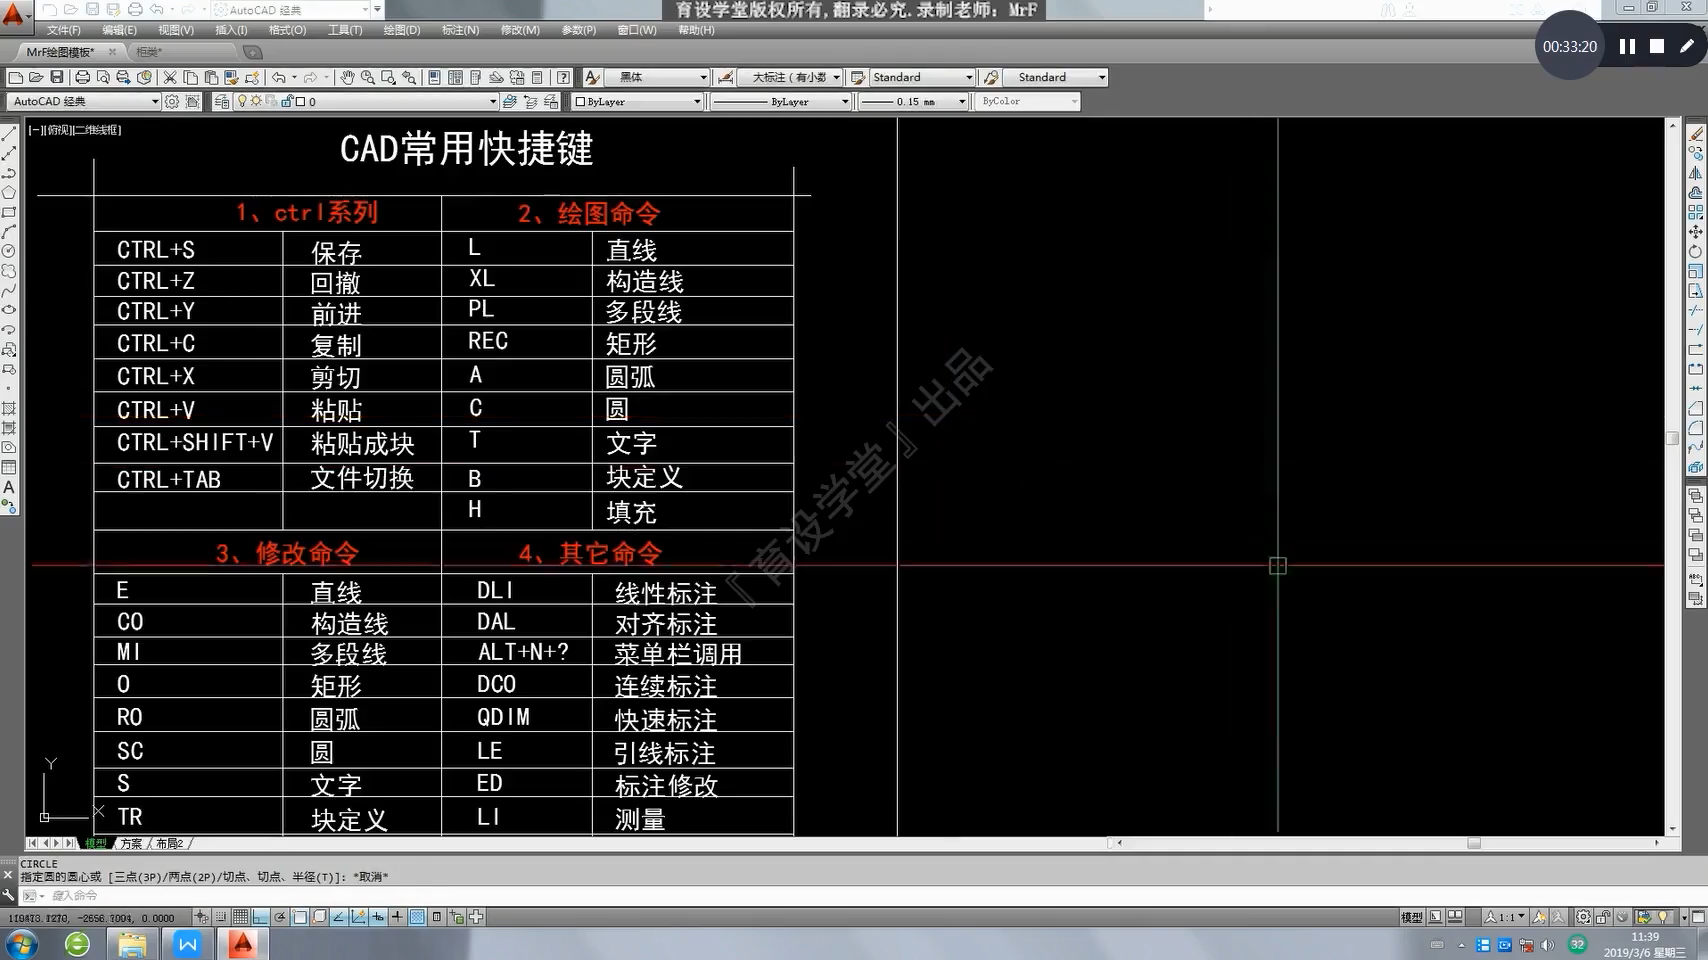1708x960 pixels.
Task: Select the Rotate modify tool
Action: point(1696,251)
